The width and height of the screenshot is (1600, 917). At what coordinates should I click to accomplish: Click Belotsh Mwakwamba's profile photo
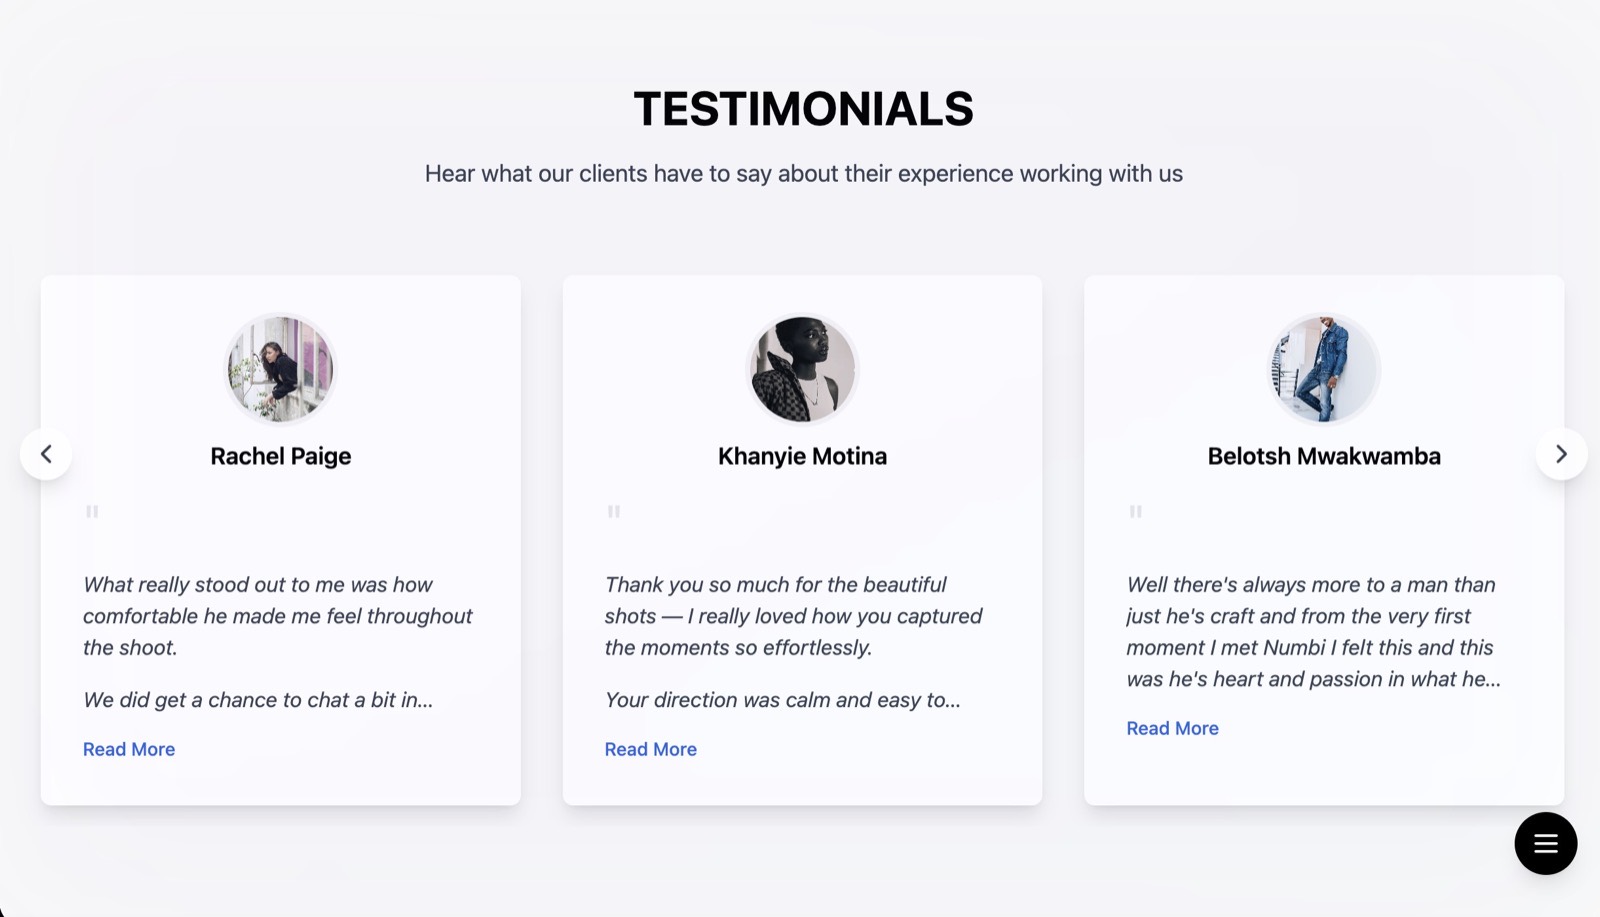[x=1324, y=369]
